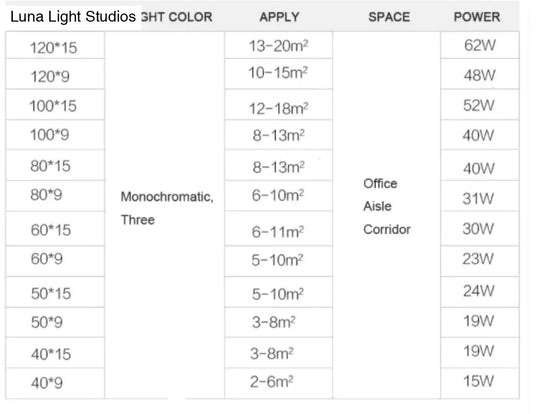540x414 pixels.
Task: Click the 120*9 size cell
Action: [x=55, y=74]
